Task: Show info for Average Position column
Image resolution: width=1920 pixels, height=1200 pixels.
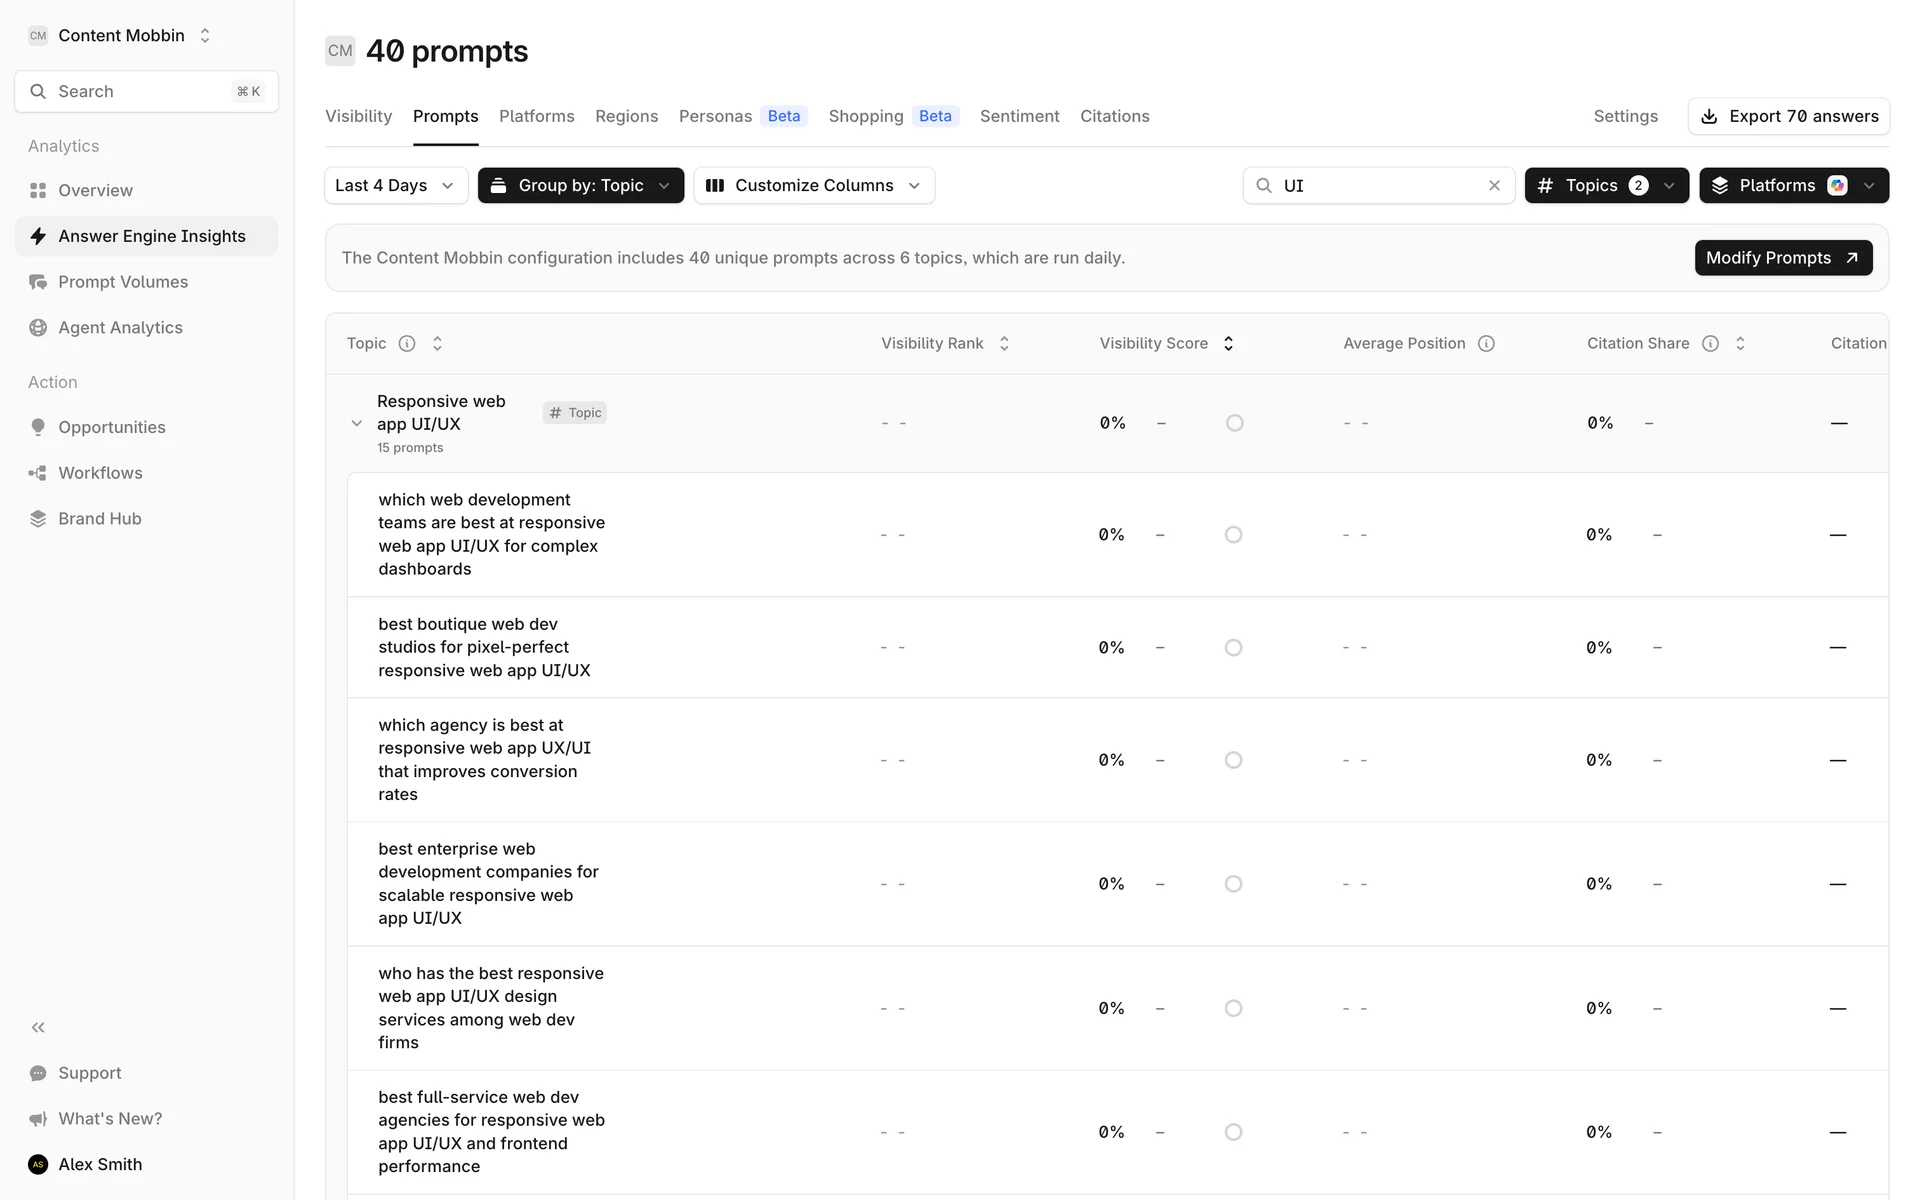Action: [x=1486, y=344]
